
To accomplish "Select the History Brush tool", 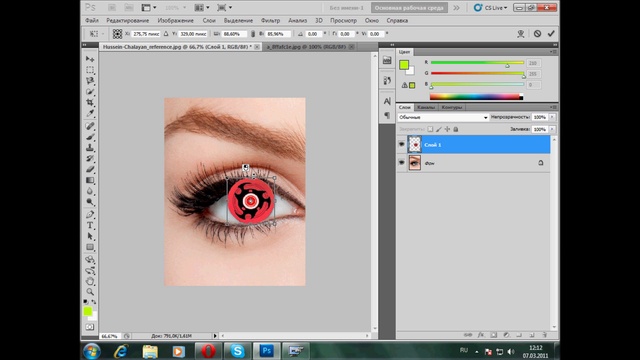I will pos(90,158).
